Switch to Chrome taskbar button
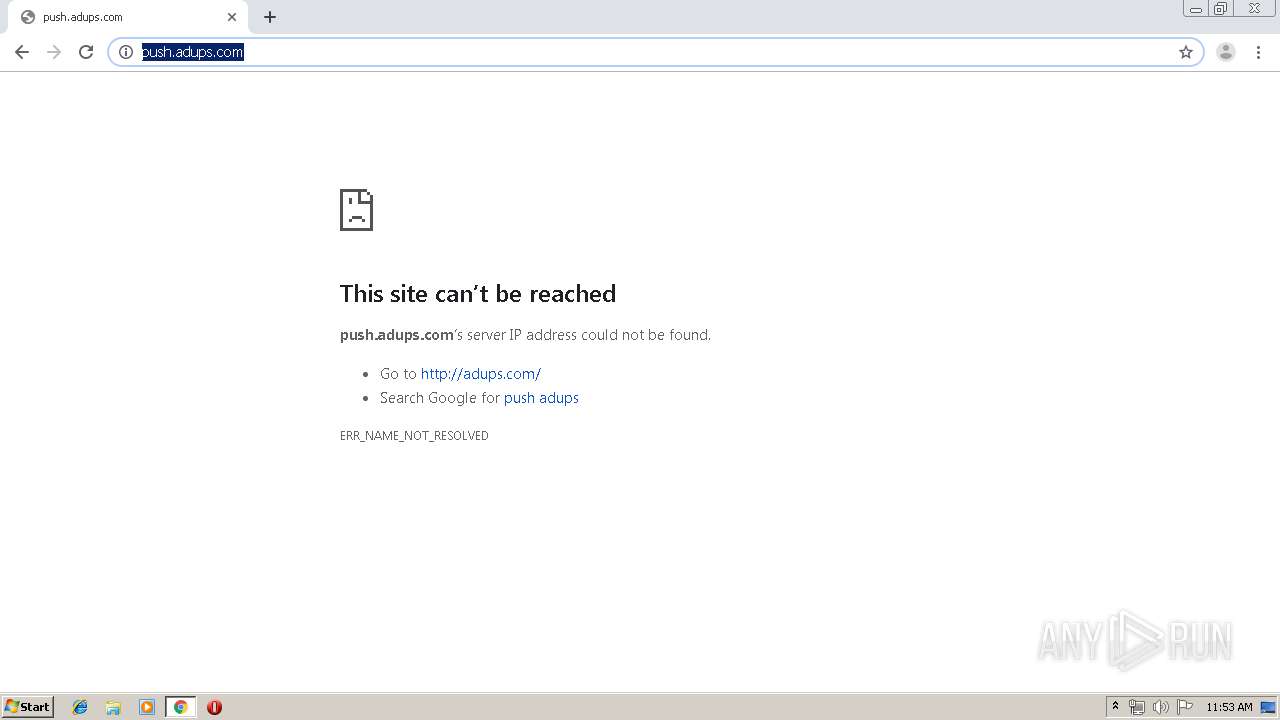This screenshot has width=1280, height=720. pyautogui.click(x=180, y=707)
